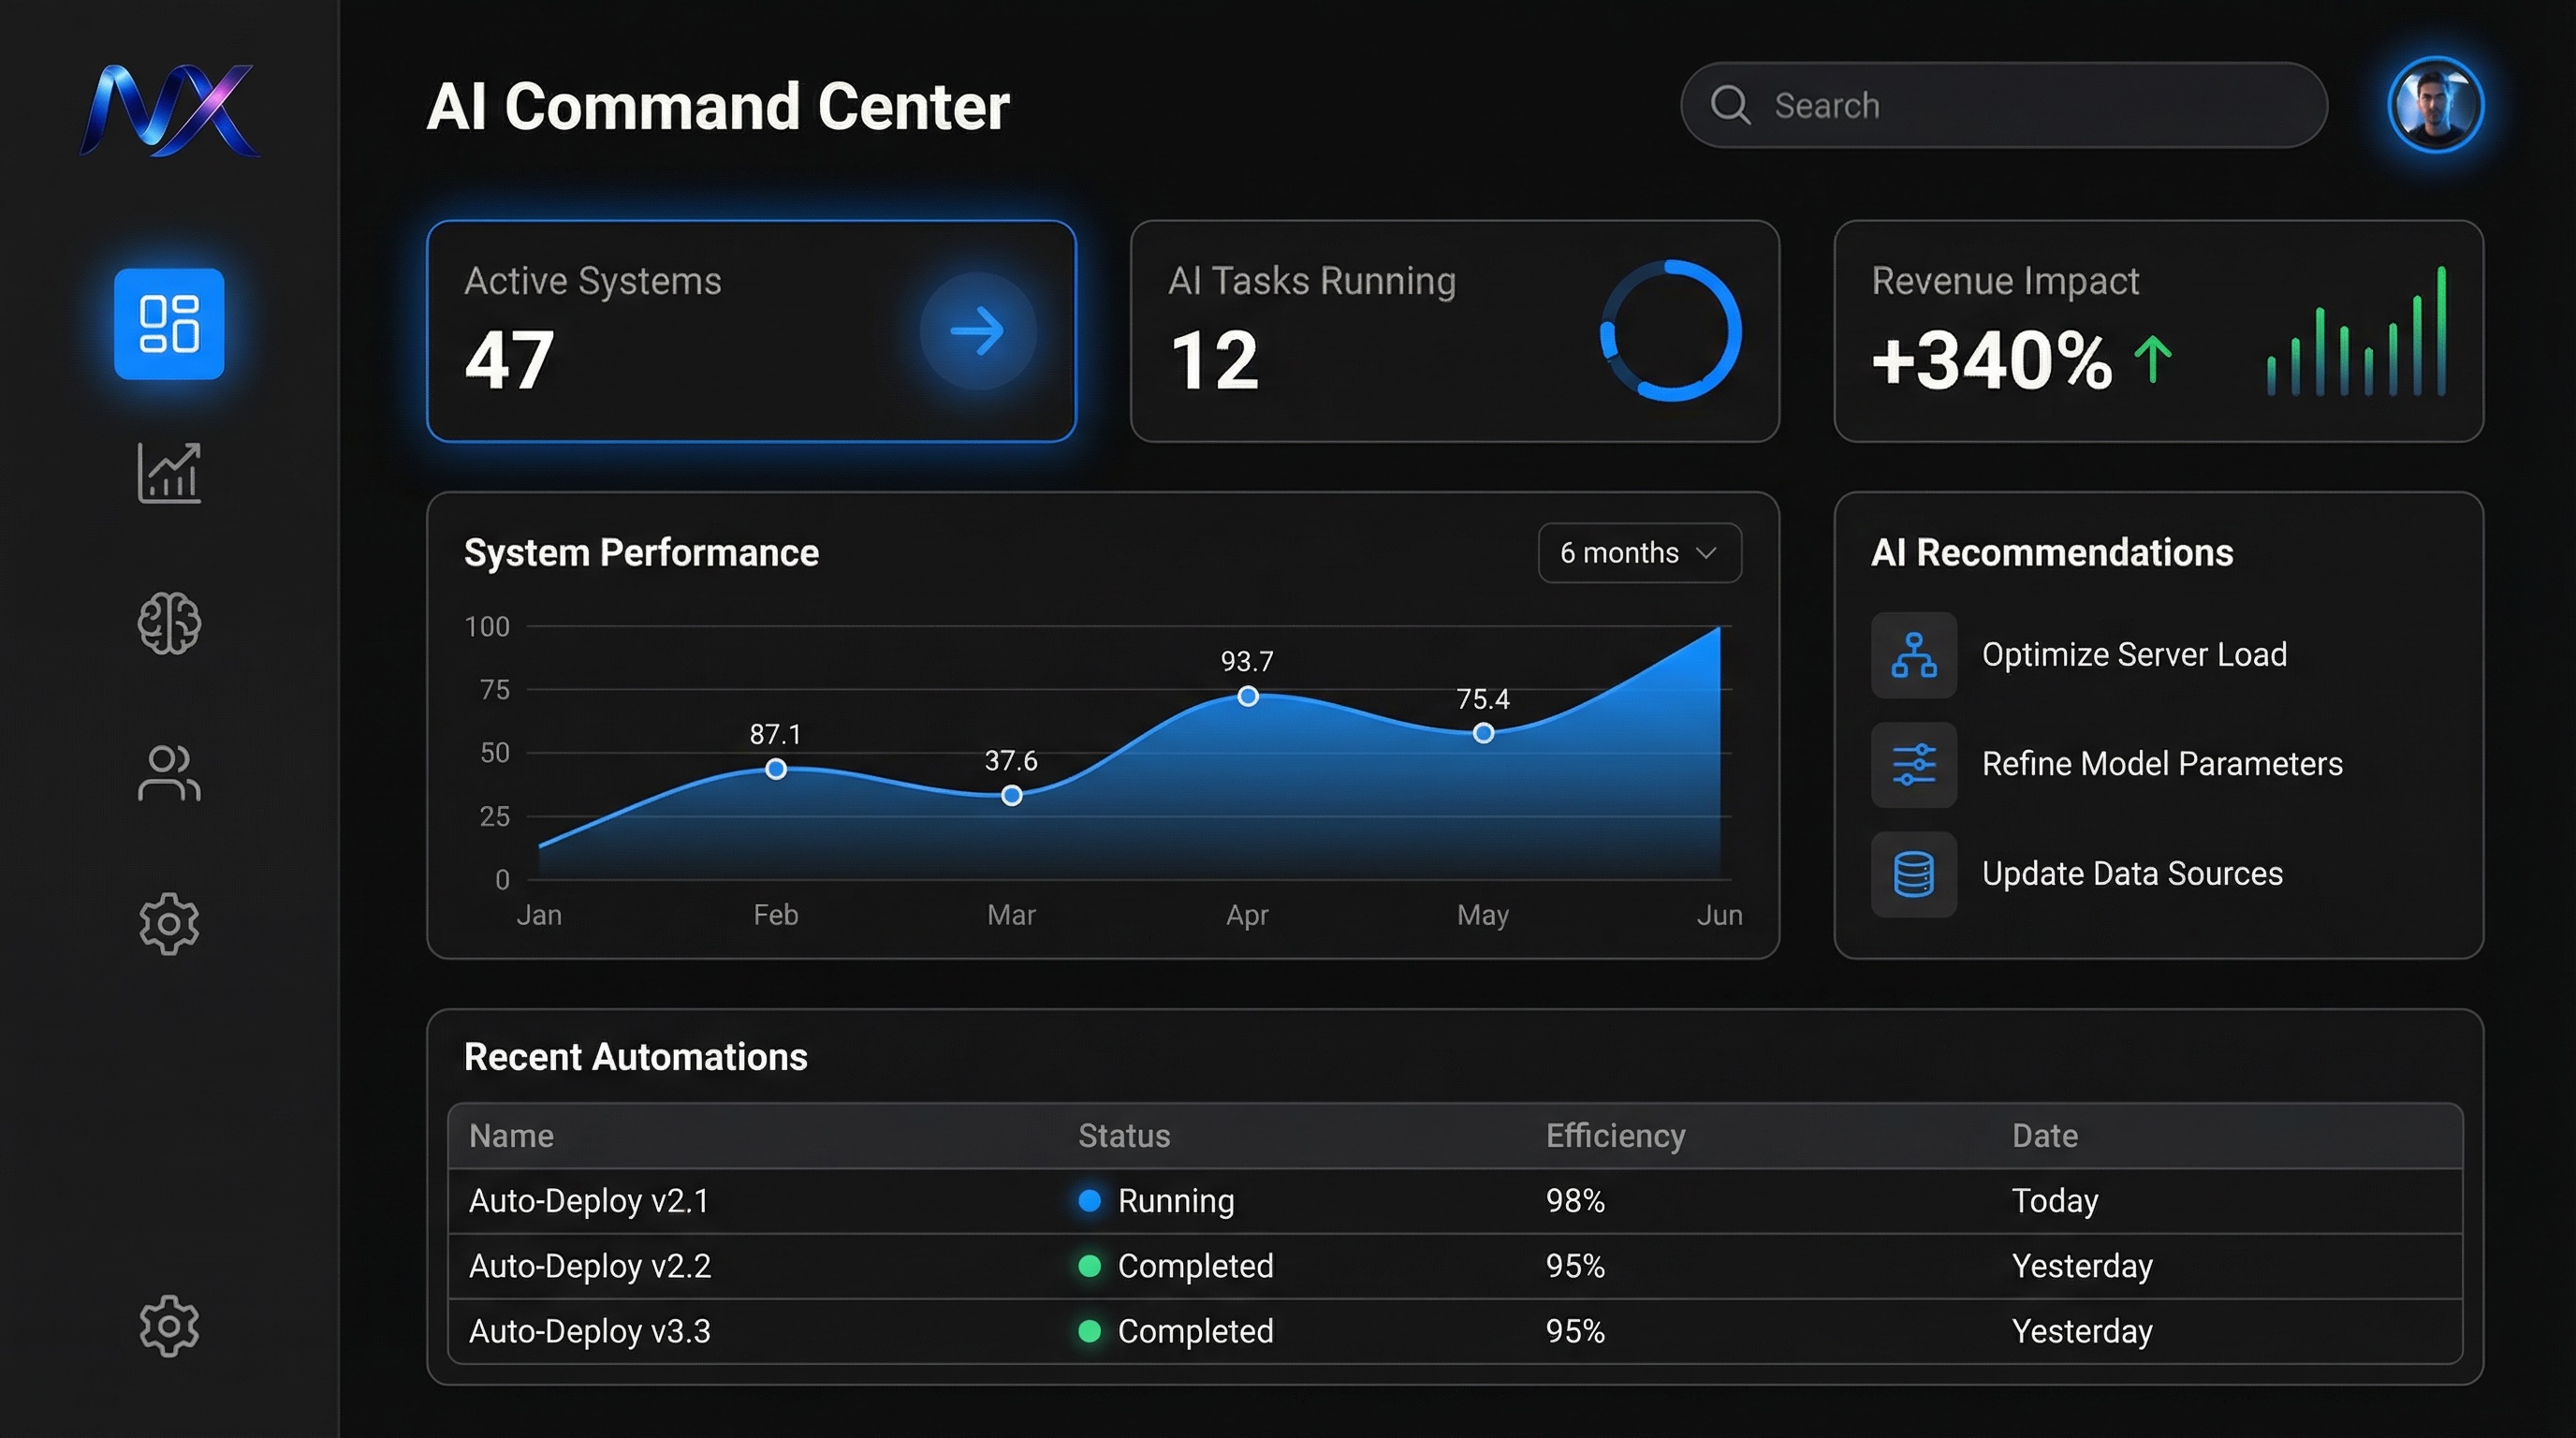Click the bottom gear icon in sidebar

point(169,1326)
